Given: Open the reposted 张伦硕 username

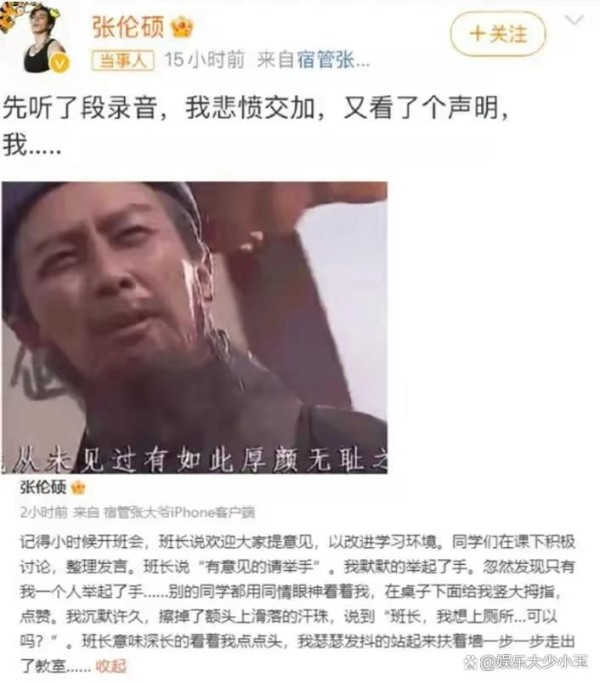Looking at the screenshot, I should pos(43,487).
